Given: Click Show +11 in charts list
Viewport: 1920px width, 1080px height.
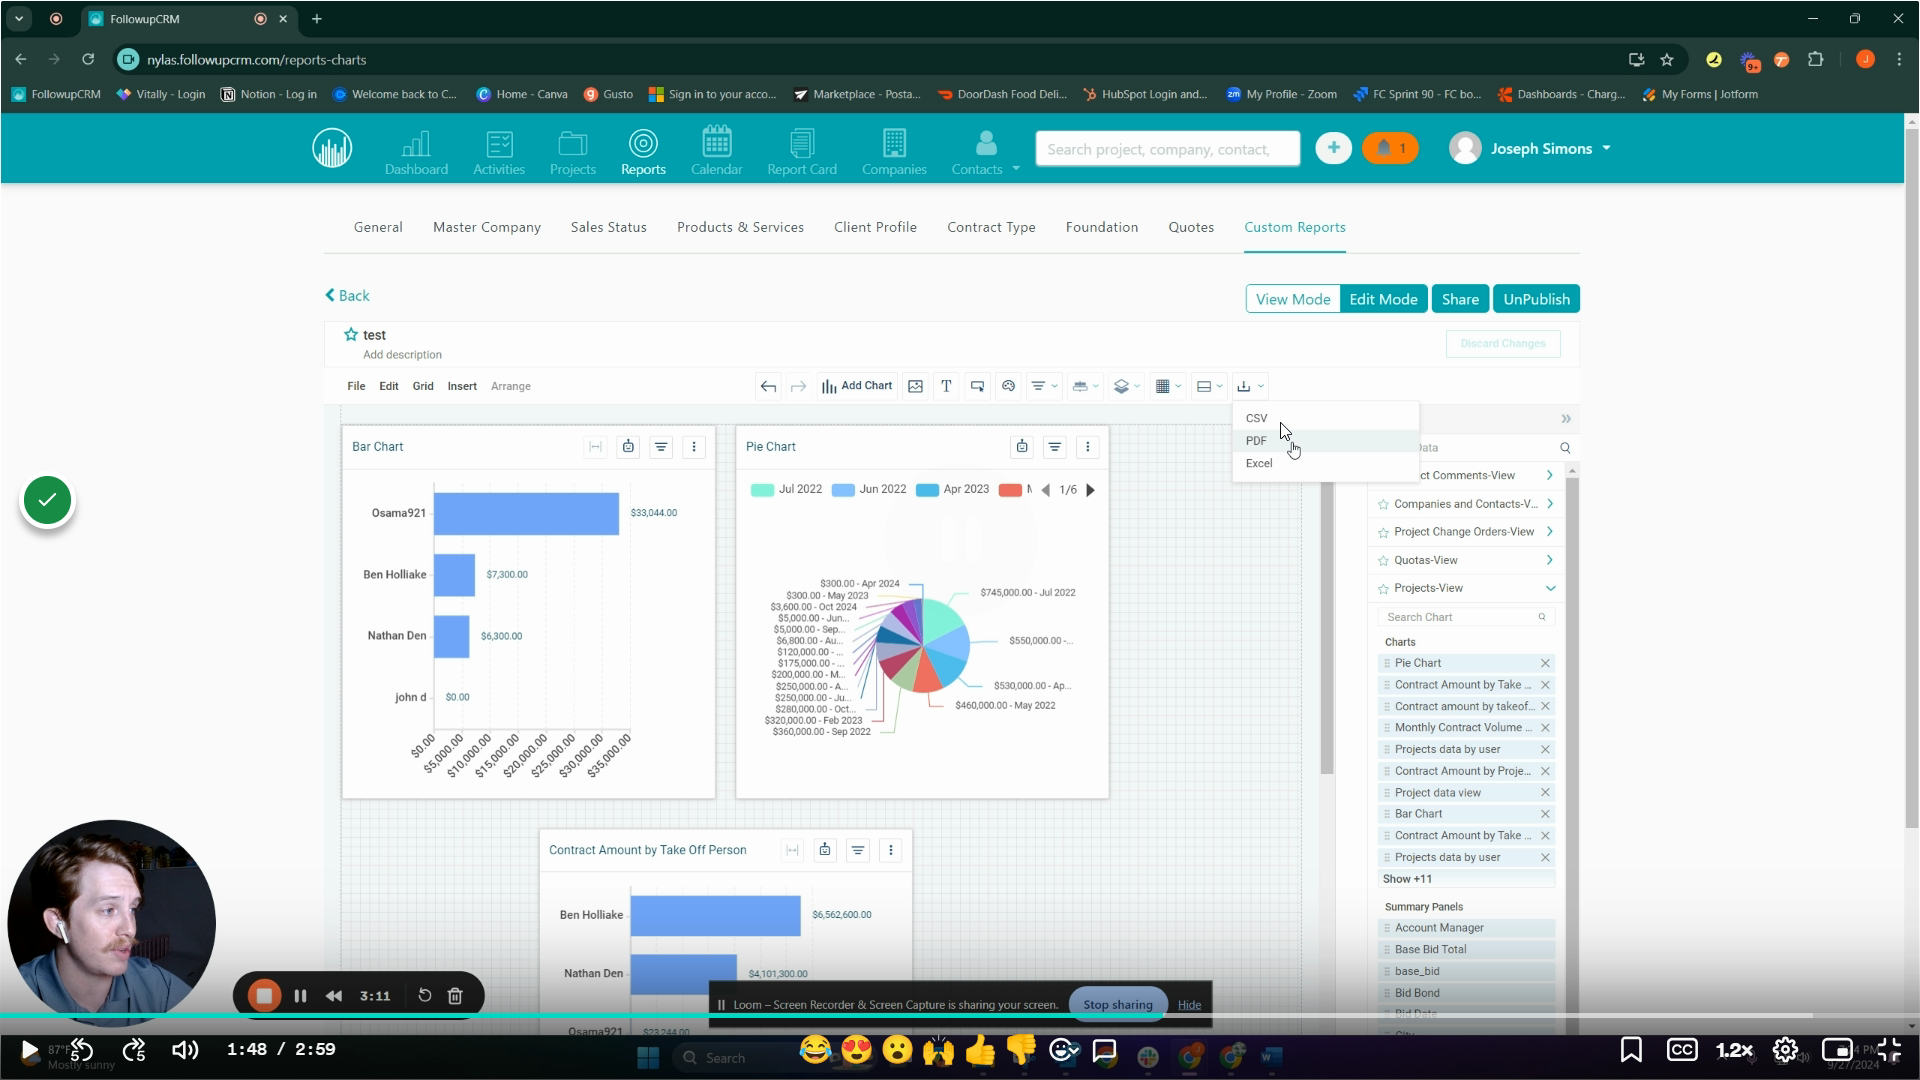Looking at the screenshot, I should [x=1407, y=879].
